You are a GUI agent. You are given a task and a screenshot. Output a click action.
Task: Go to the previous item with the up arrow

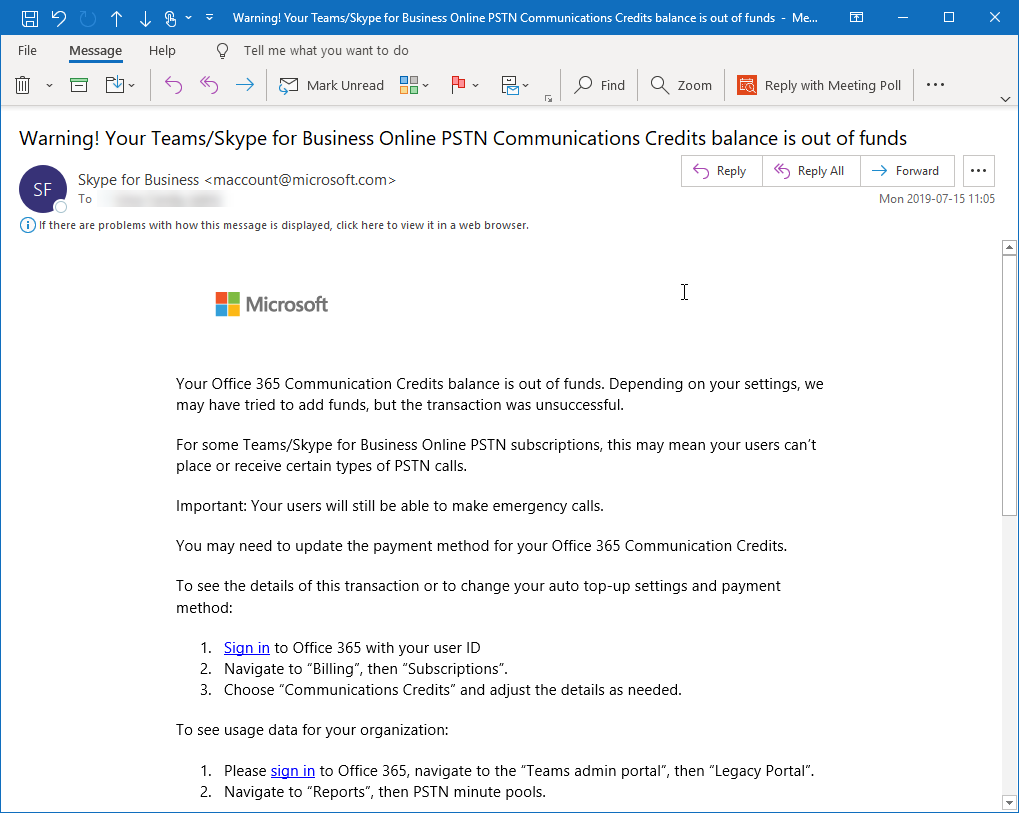(116, 18)
